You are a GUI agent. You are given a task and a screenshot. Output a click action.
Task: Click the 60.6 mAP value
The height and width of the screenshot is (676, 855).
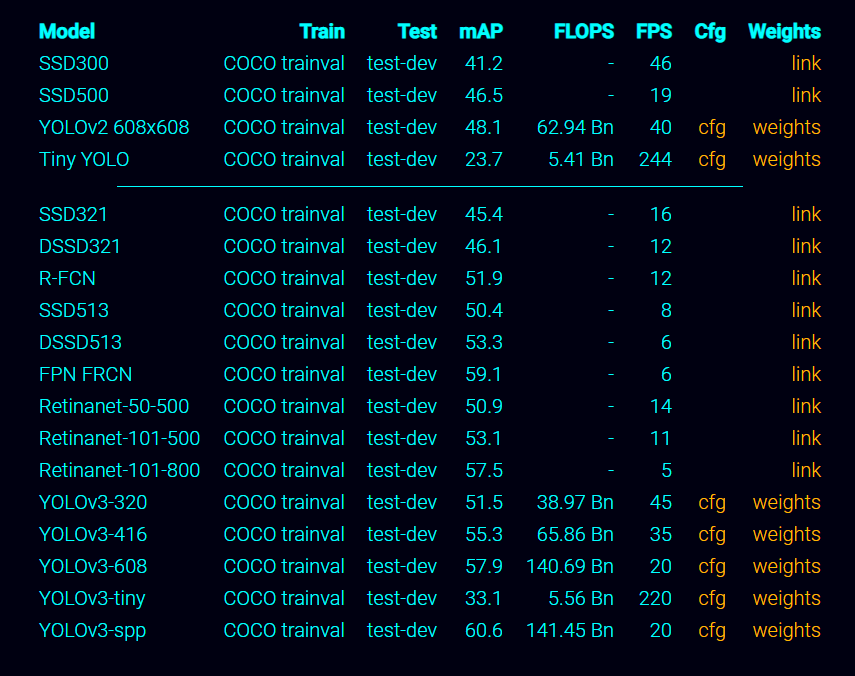[484, 631]
